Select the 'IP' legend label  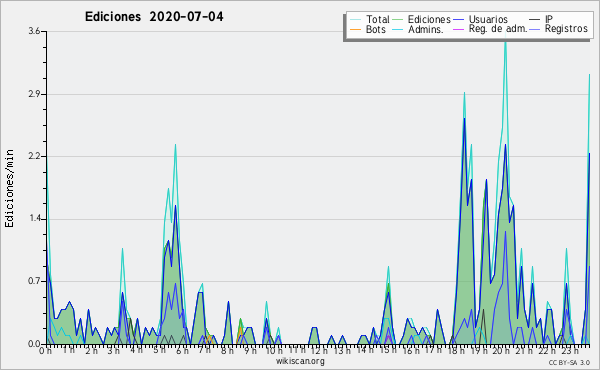(x=549, y=20)
